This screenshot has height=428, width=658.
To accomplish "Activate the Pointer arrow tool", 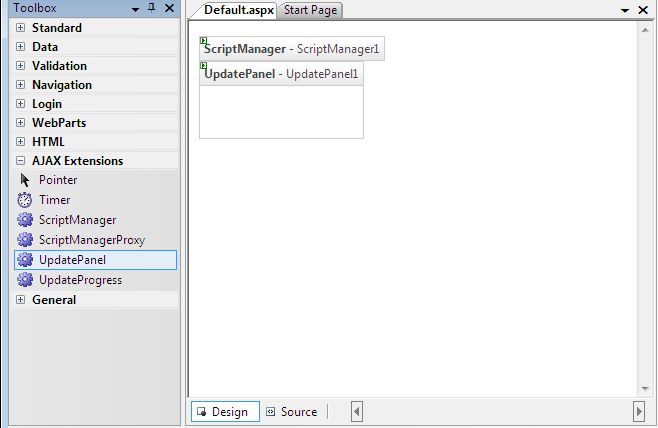I will 25,180.
